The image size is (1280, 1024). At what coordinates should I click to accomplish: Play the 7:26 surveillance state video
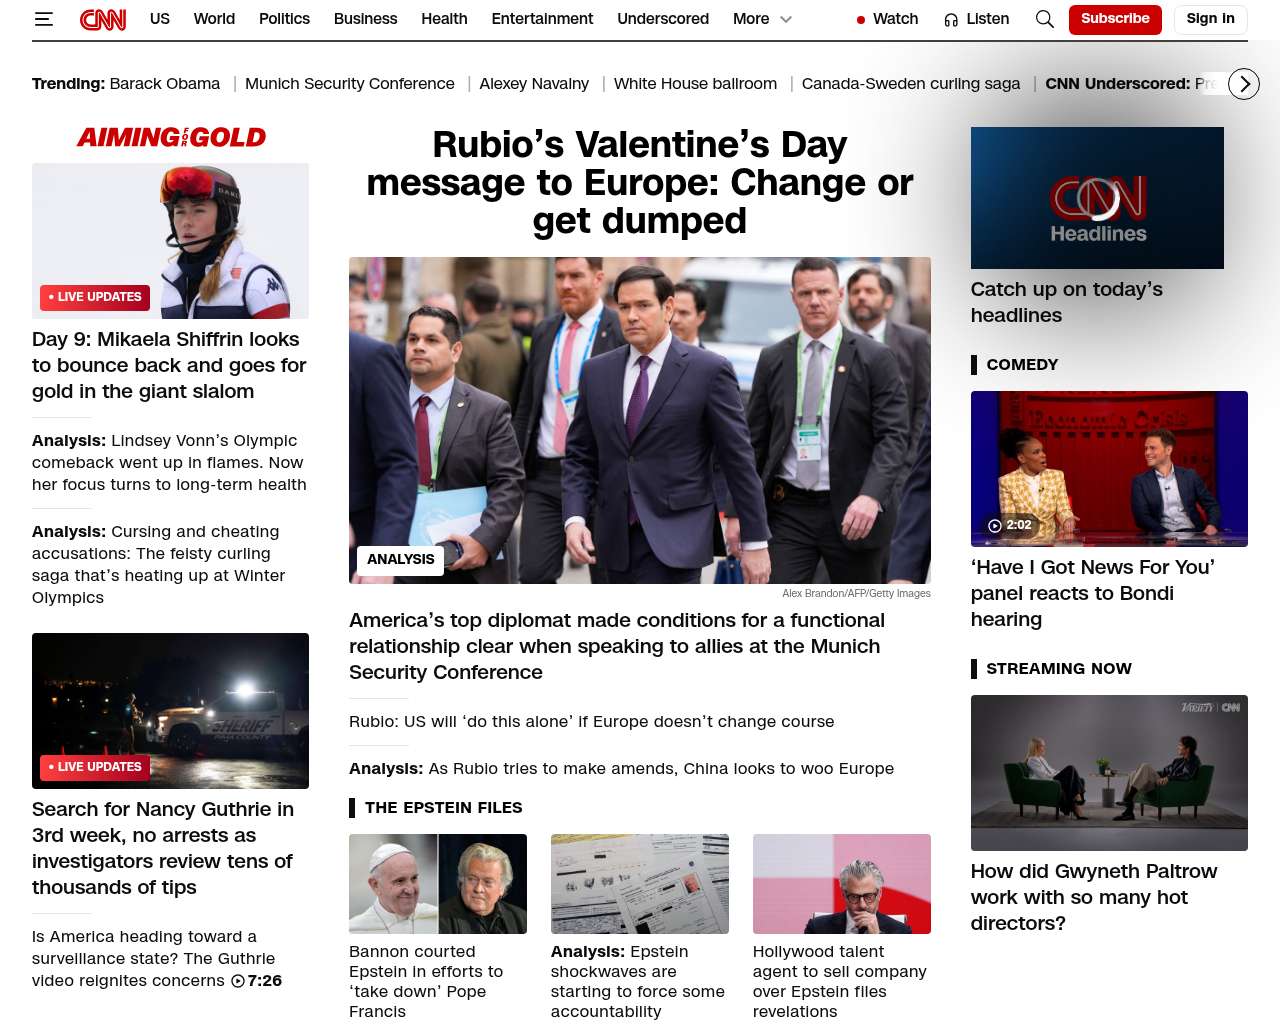pyautogui.click(x=238, y=981)
